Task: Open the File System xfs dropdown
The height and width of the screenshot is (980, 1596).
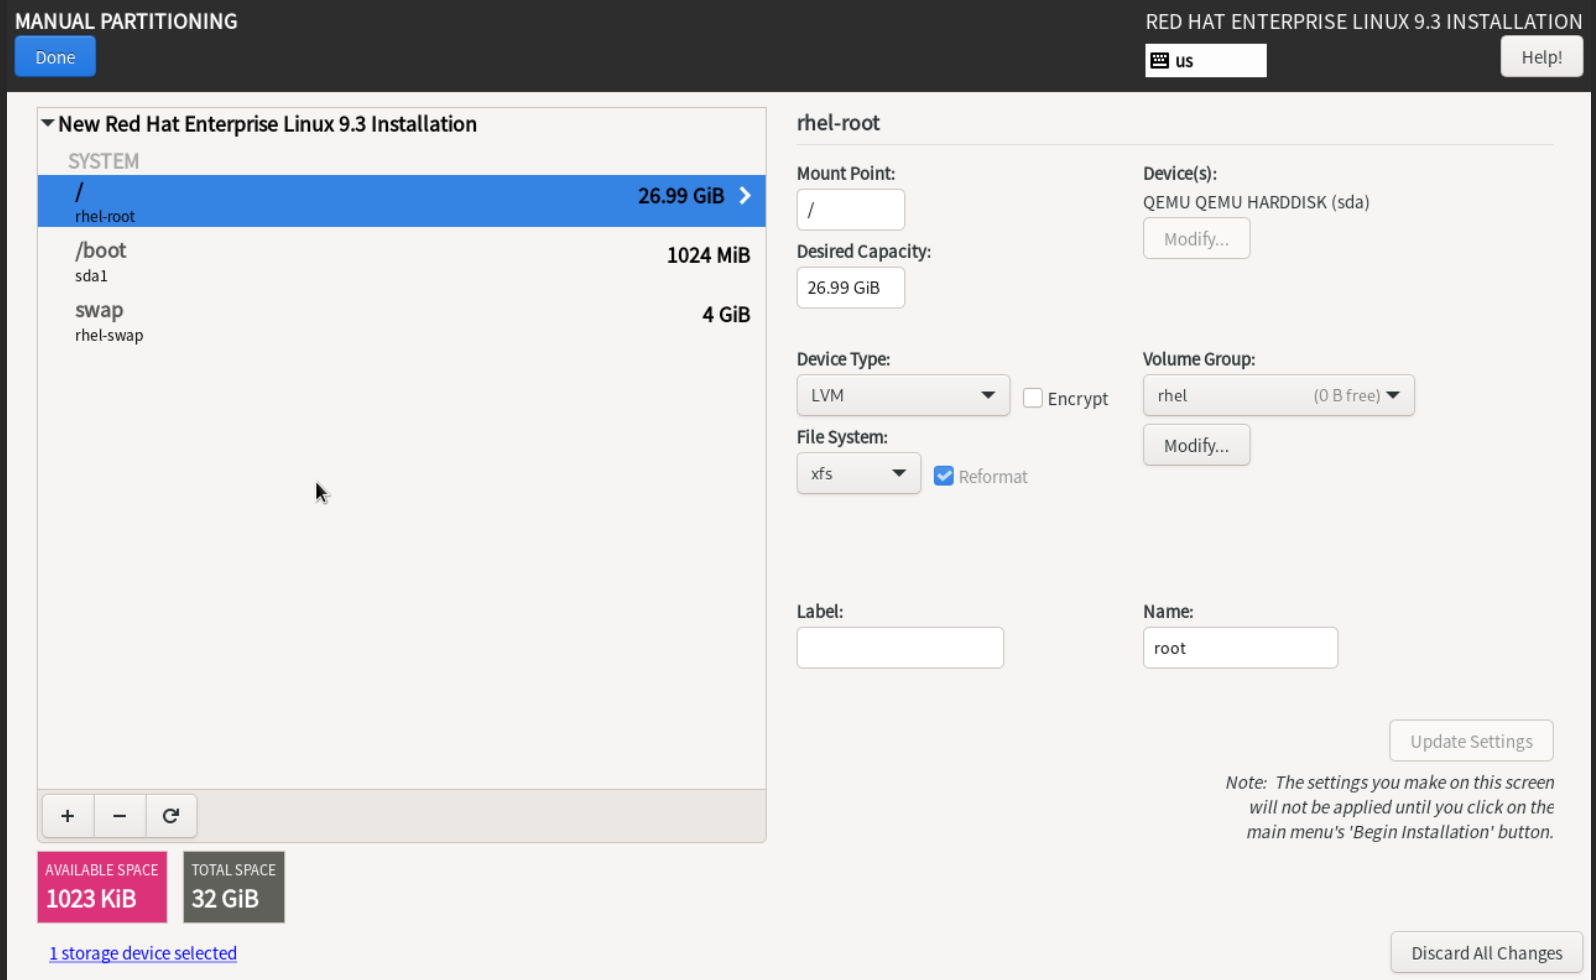Action: tap(858, 473)
